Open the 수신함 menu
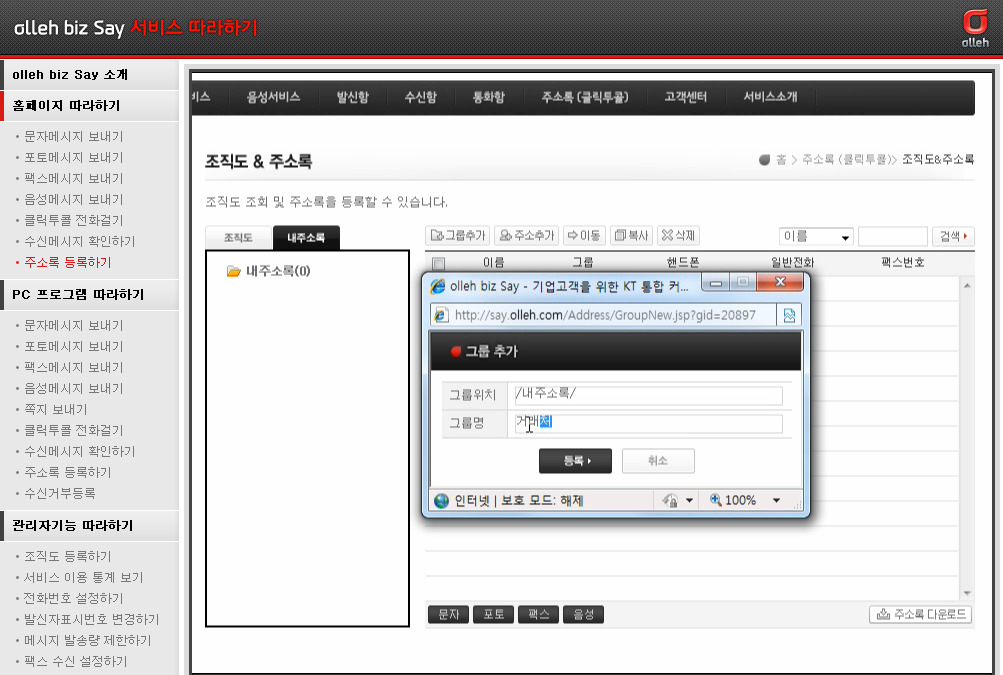Viewport: 1003px width, 675px height. pyautogui.click(x=420, y=97)
